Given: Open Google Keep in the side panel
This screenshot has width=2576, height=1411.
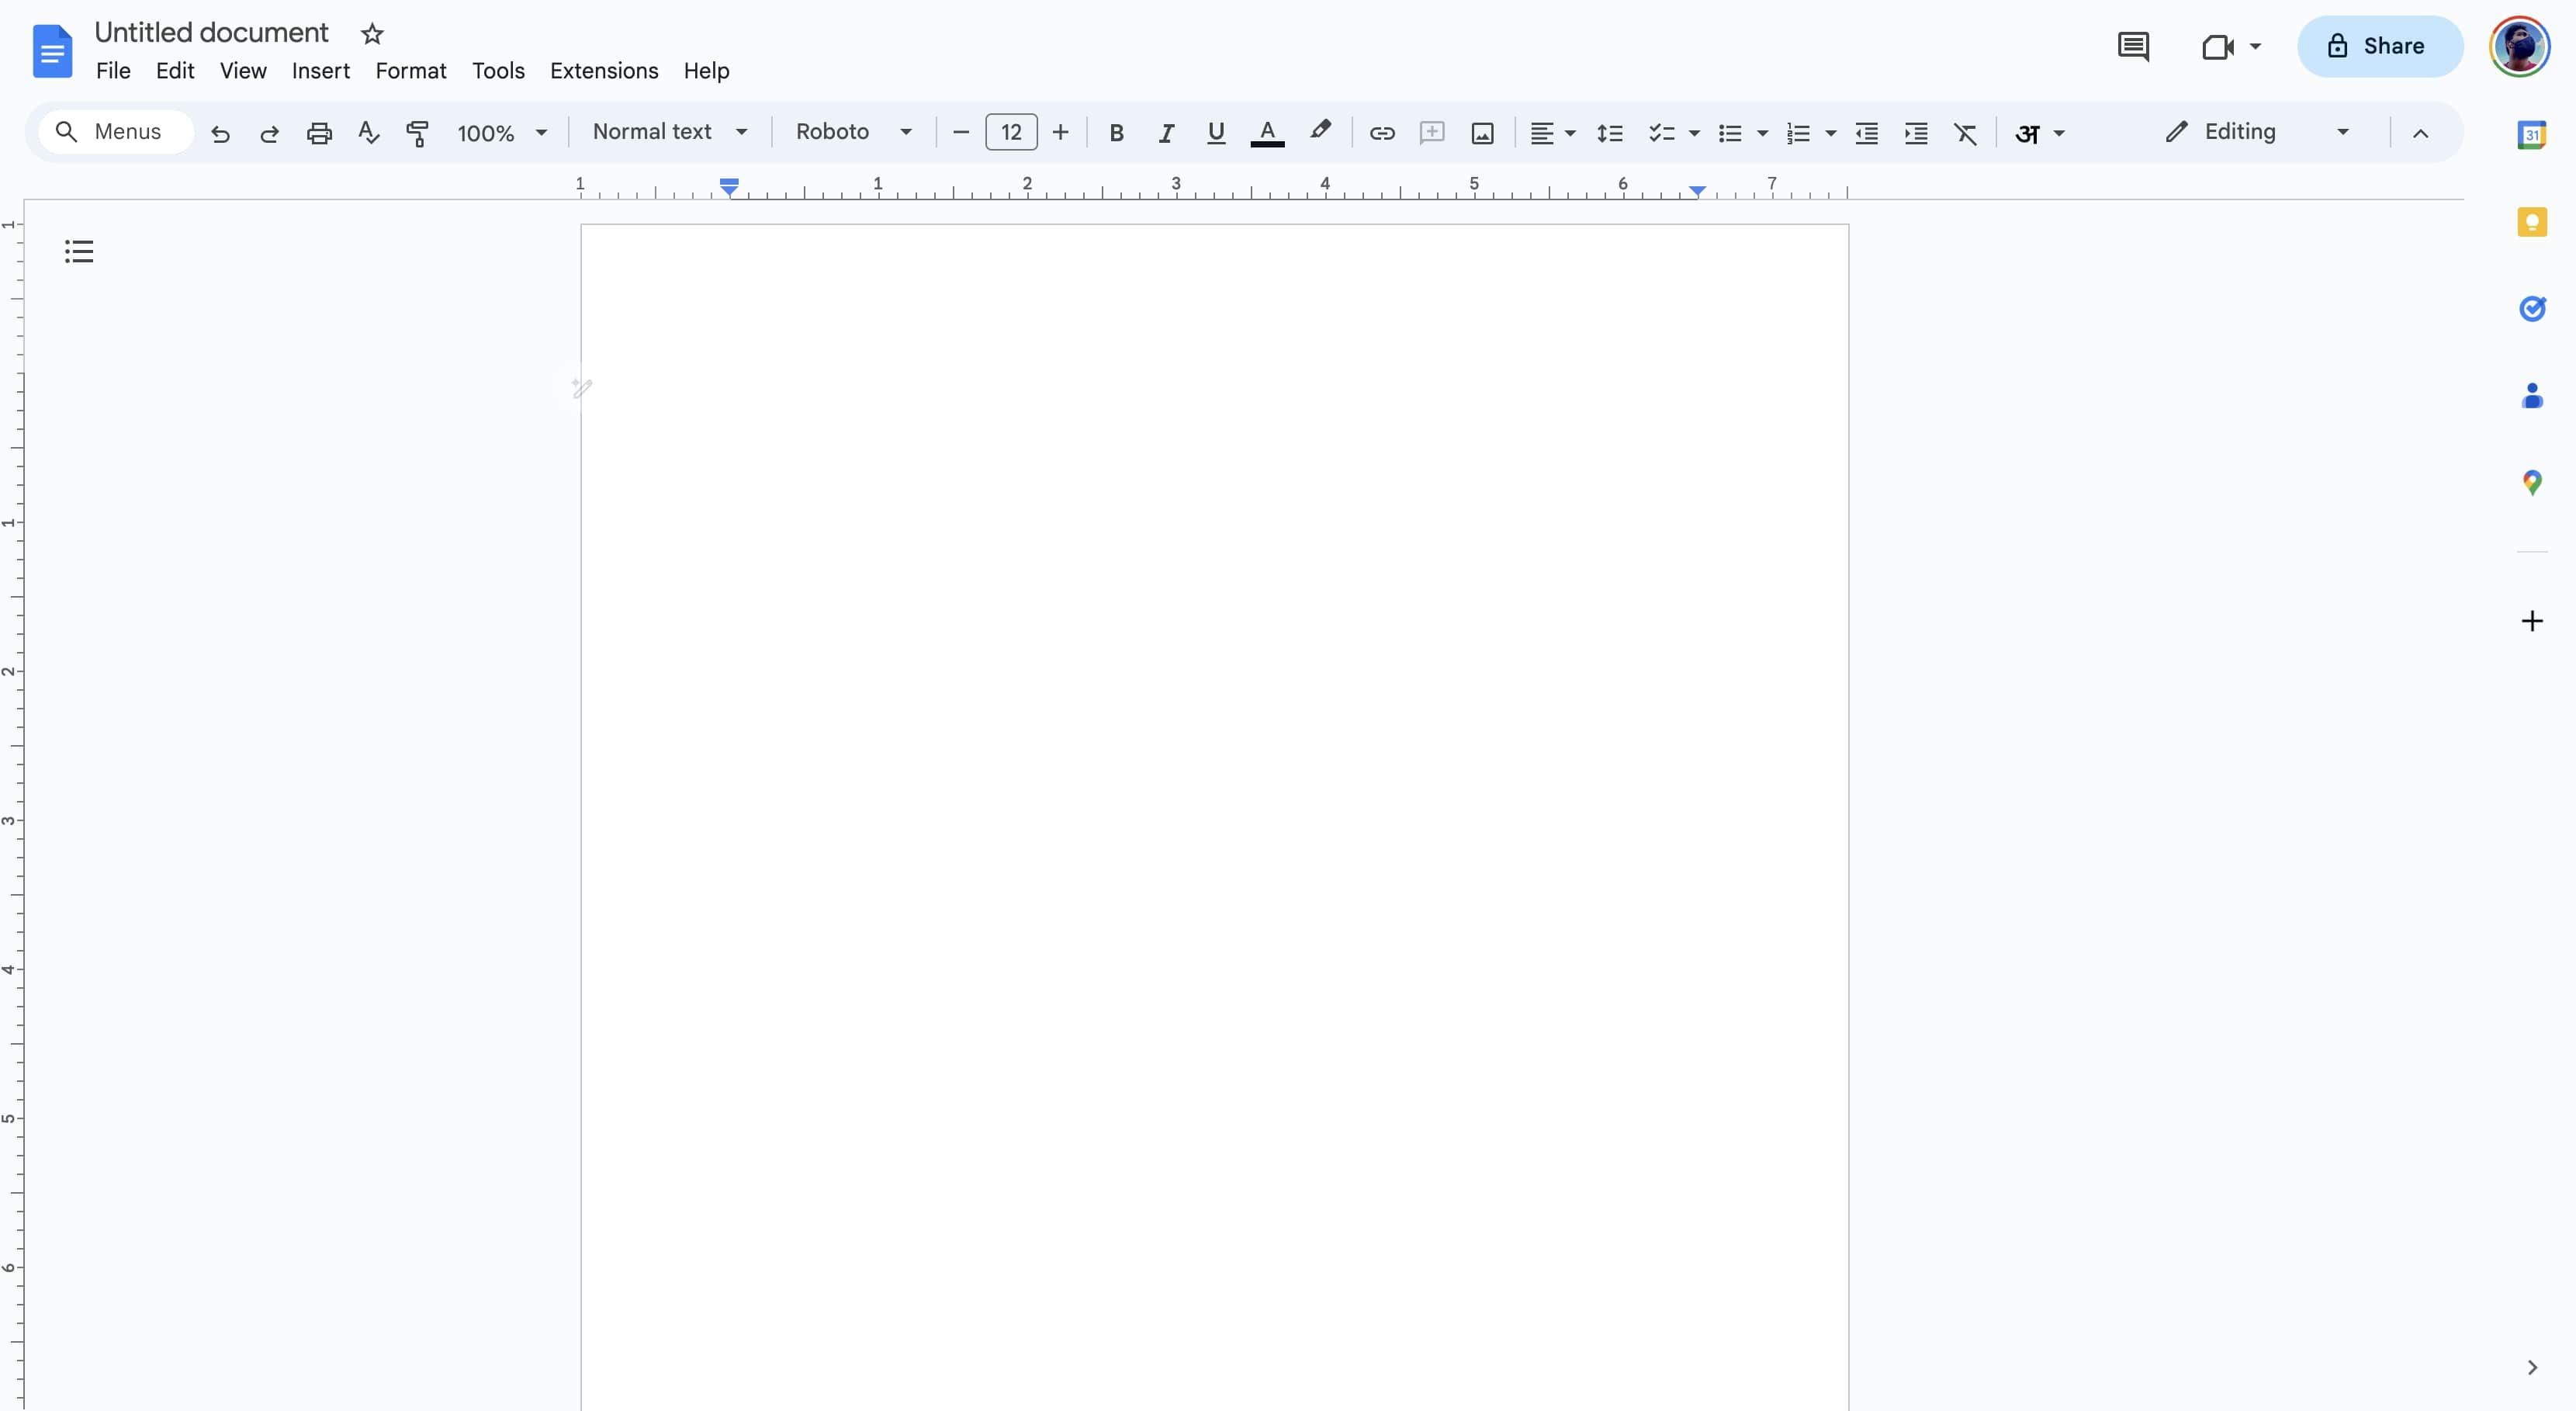Looking at the screenshot, I should coord(2532,221).
